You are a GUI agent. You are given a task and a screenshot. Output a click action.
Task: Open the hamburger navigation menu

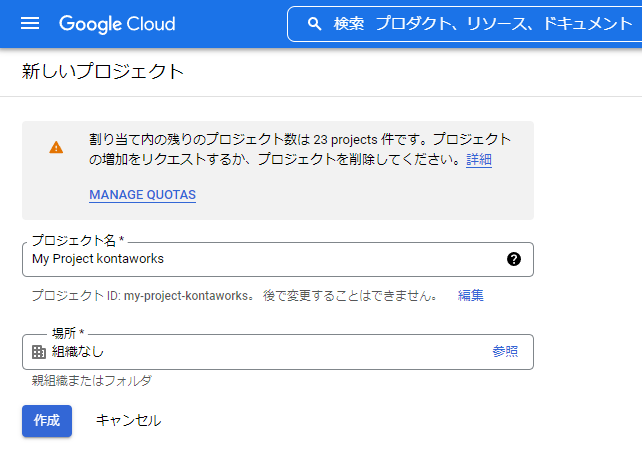[30, 24]
